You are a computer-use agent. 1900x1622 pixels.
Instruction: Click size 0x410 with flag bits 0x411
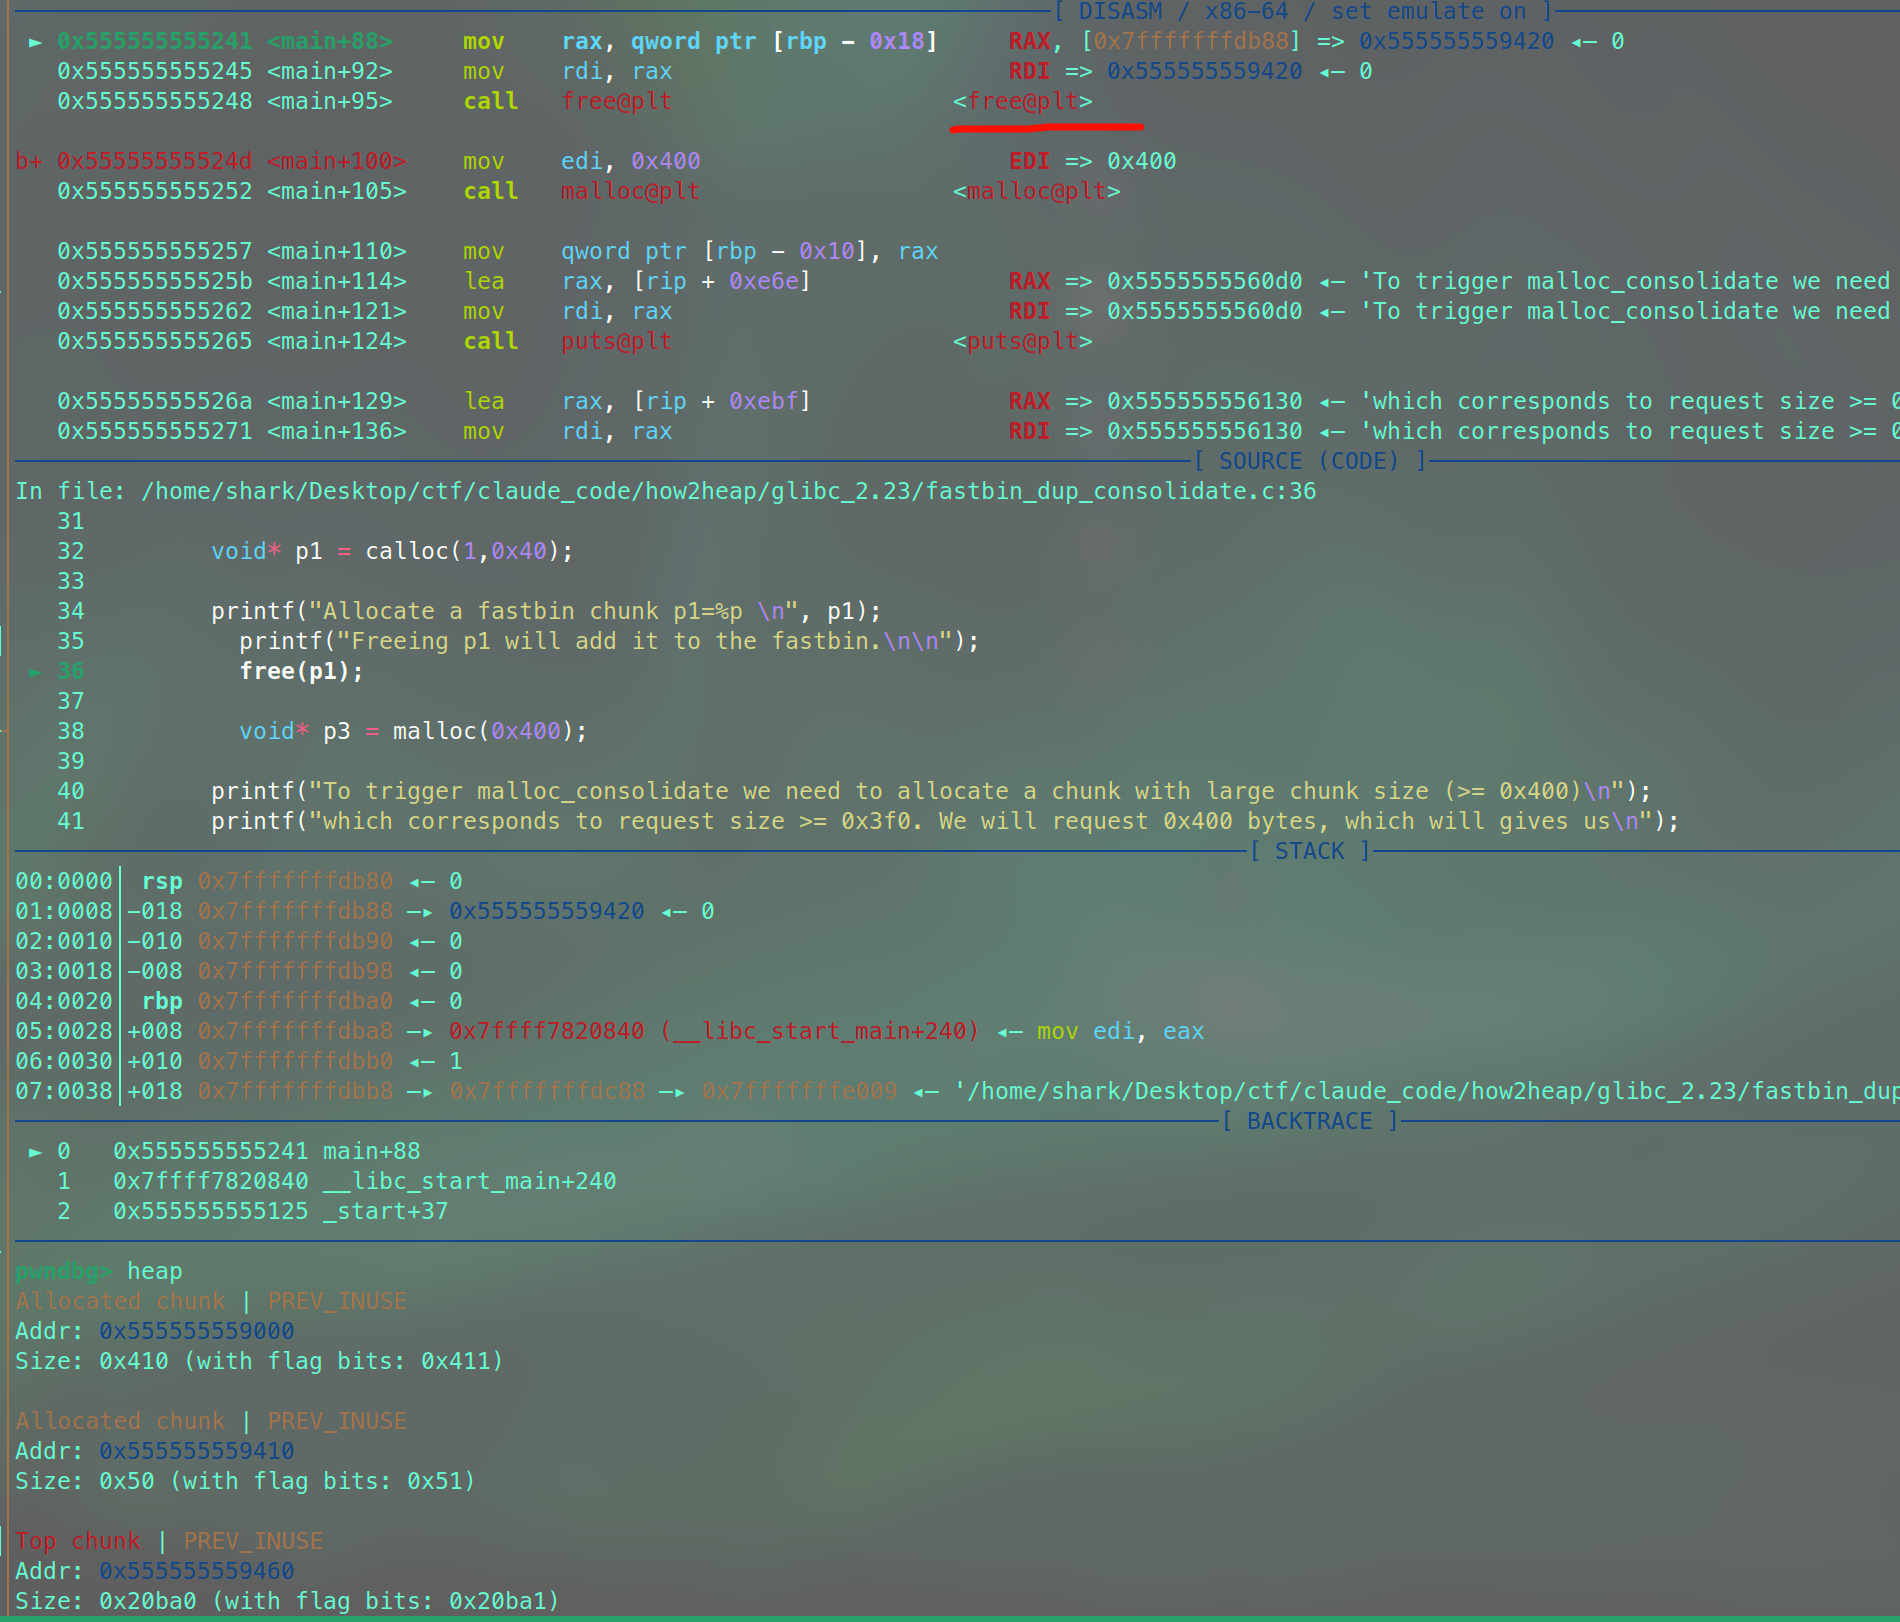[259, 1361]
